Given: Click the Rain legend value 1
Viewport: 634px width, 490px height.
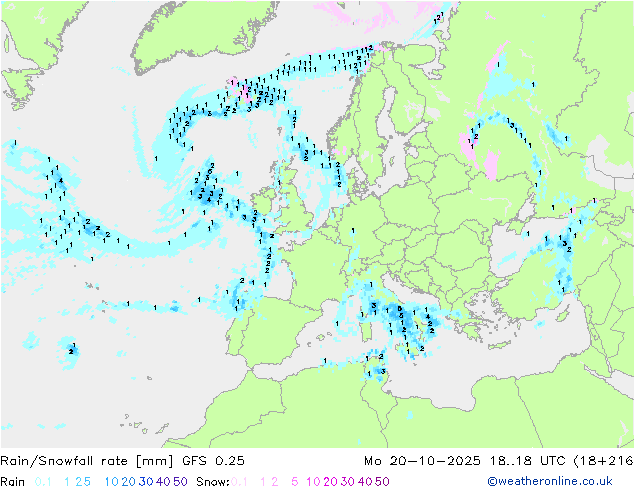Looking at the screenshot, I should 67,482.
